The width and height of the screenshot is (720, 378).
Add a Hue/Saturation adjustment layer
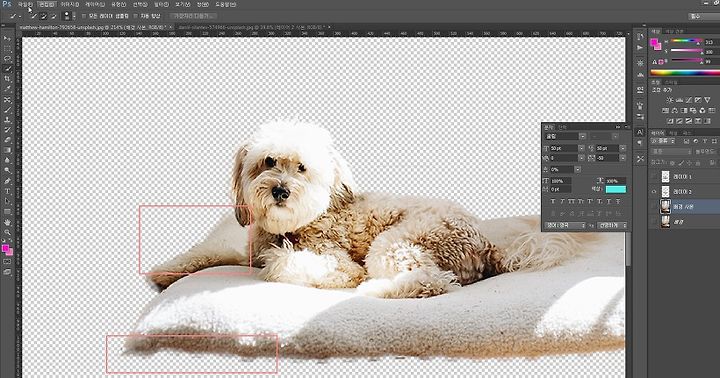pyautogui.click(x=665, y=110)
